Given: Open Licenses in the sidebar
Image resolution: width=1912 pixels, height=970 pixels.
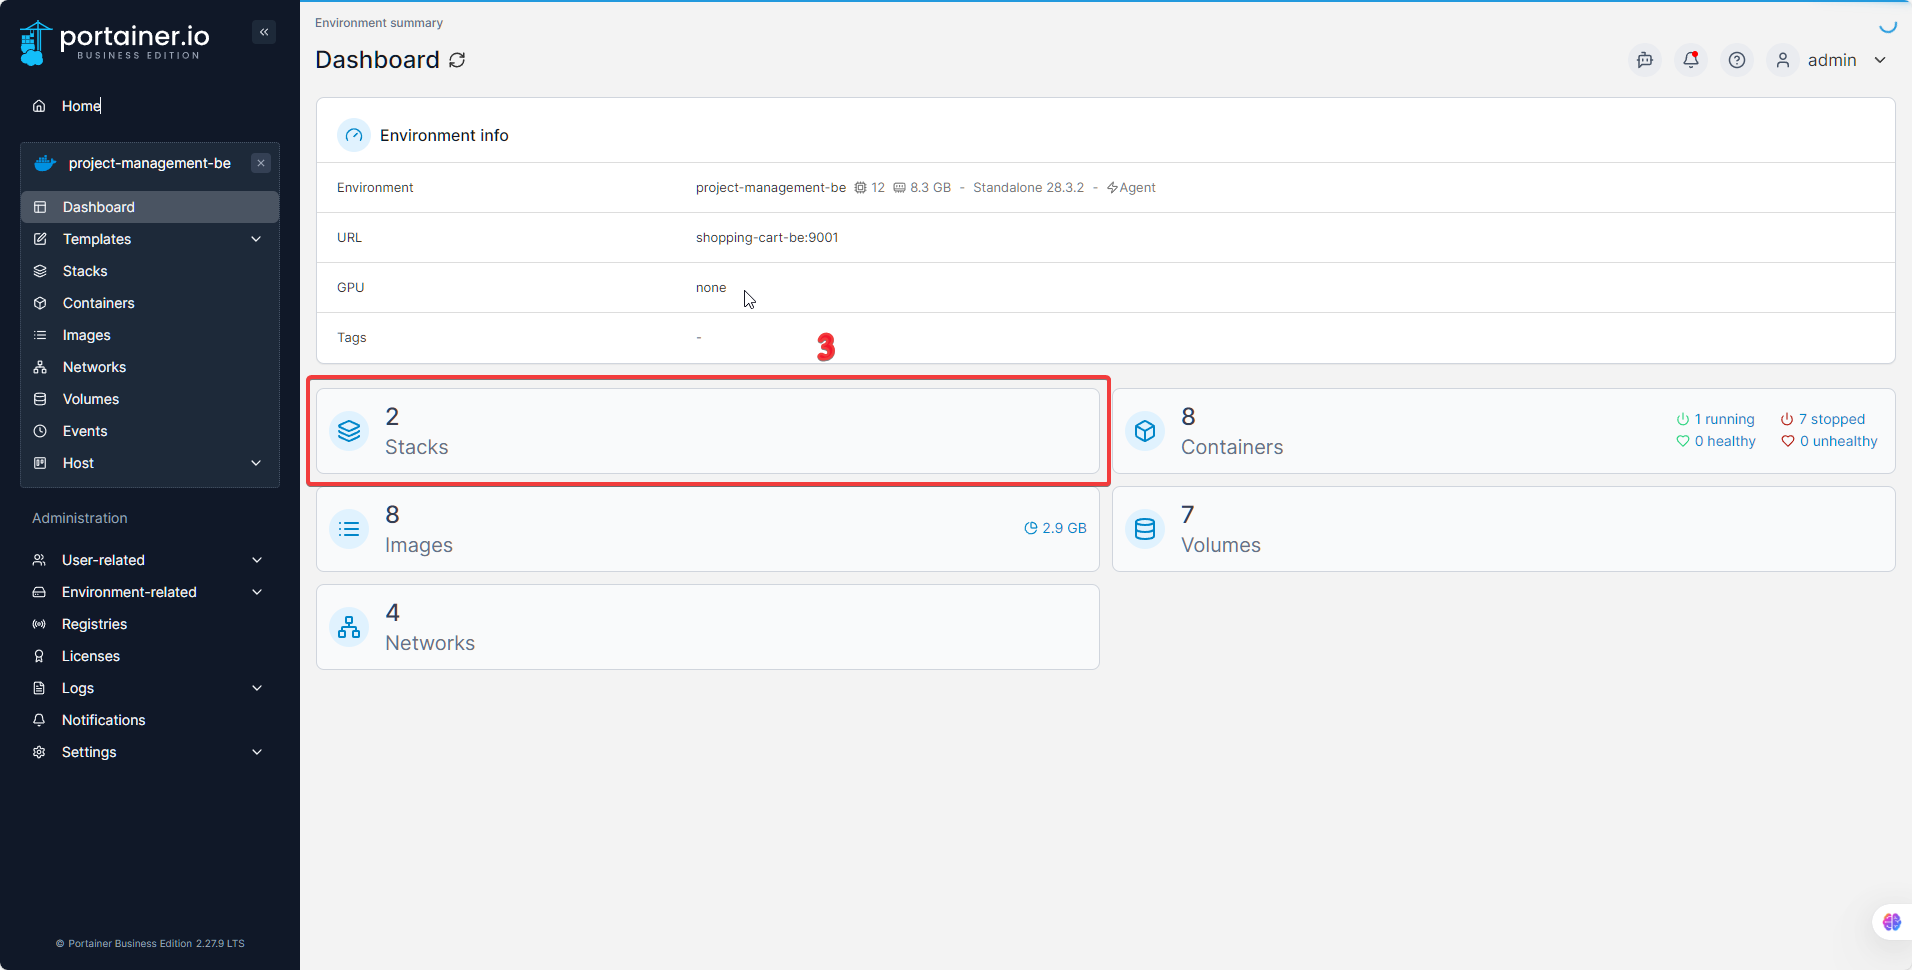Looking at the screenshot, I should 150,656.
